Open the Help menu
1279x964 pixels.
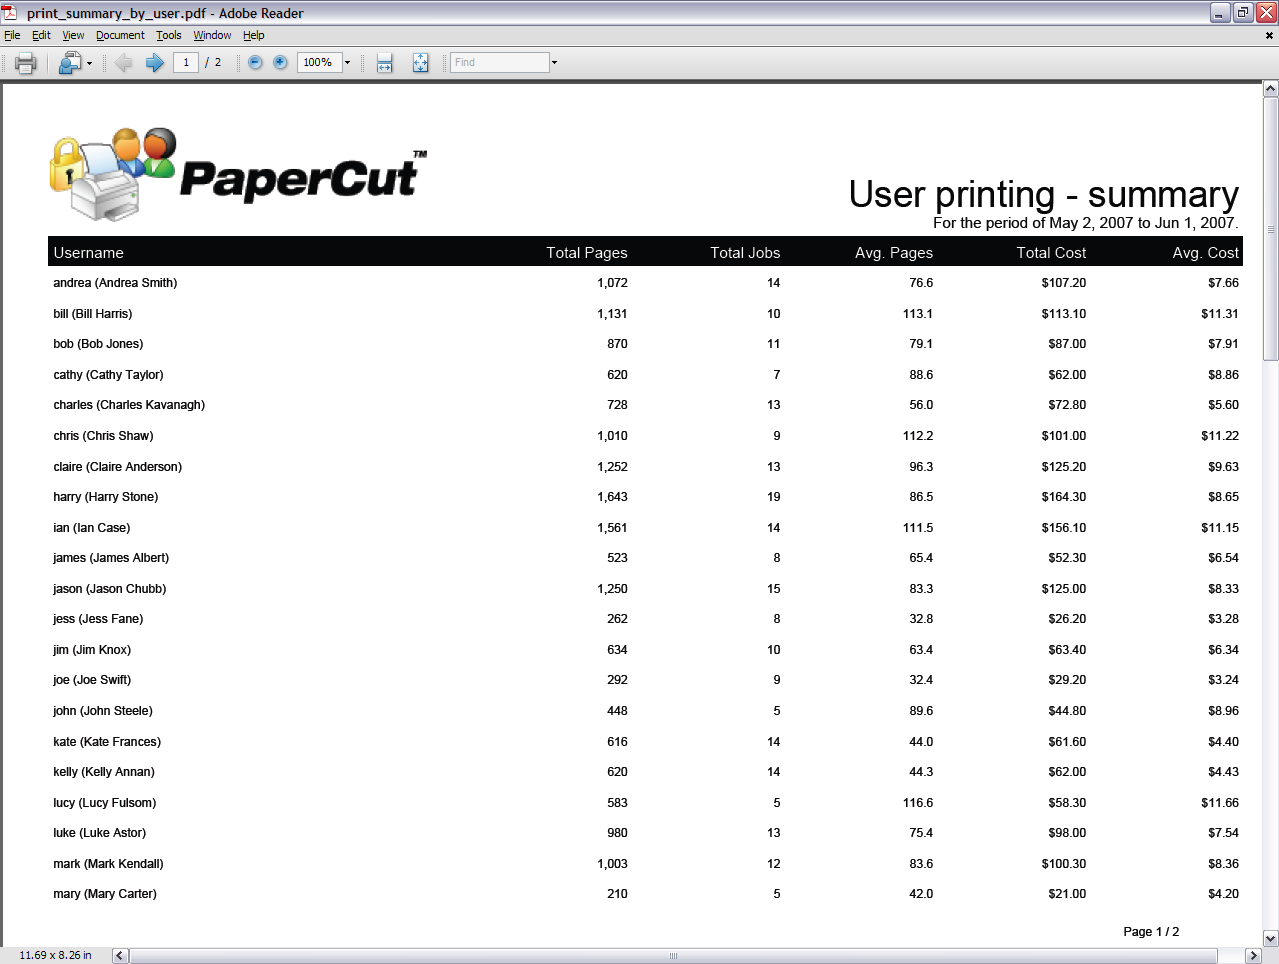[253, 35]
